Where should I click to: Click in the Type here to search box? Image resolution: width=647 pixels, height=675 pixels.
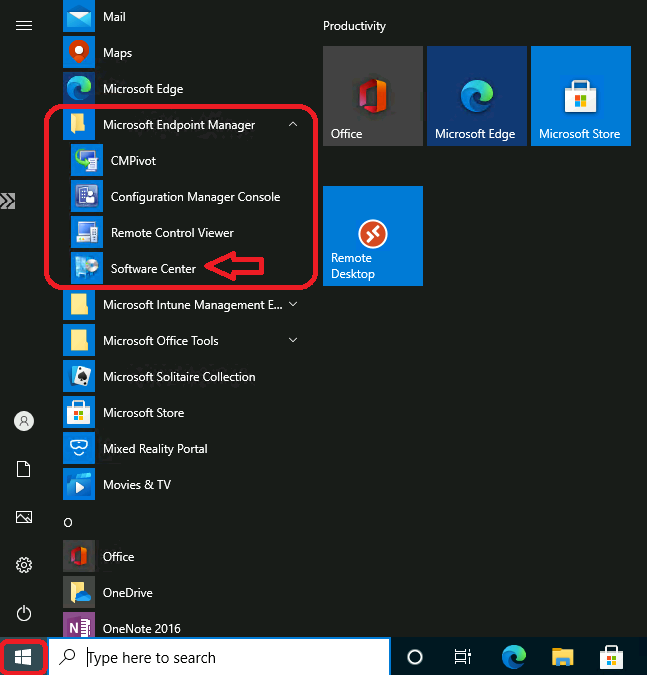tap(219, 657)
